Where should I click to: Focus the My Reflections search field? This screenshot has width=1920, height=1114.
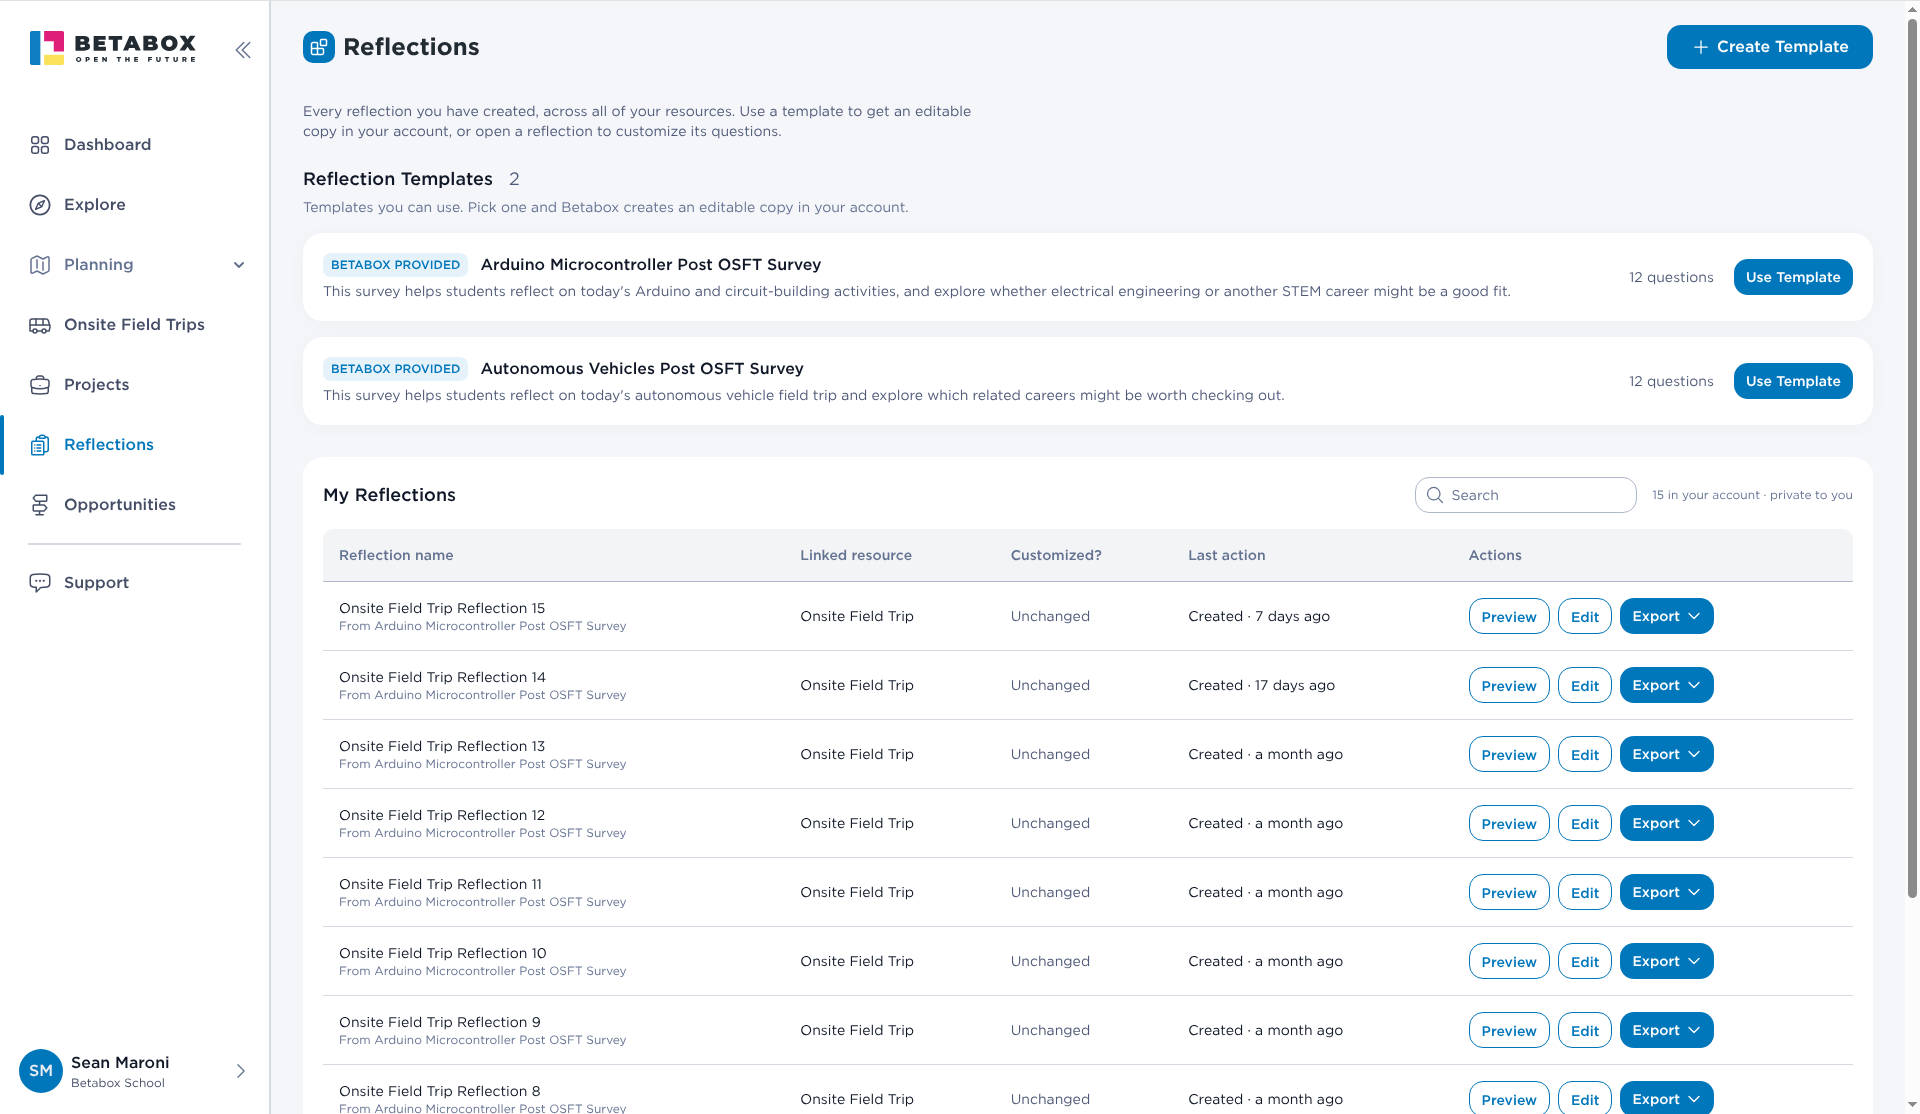pos(1526,495)
